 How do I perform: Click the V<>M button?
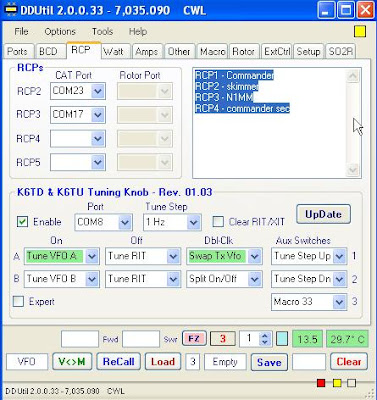[72, 362]
